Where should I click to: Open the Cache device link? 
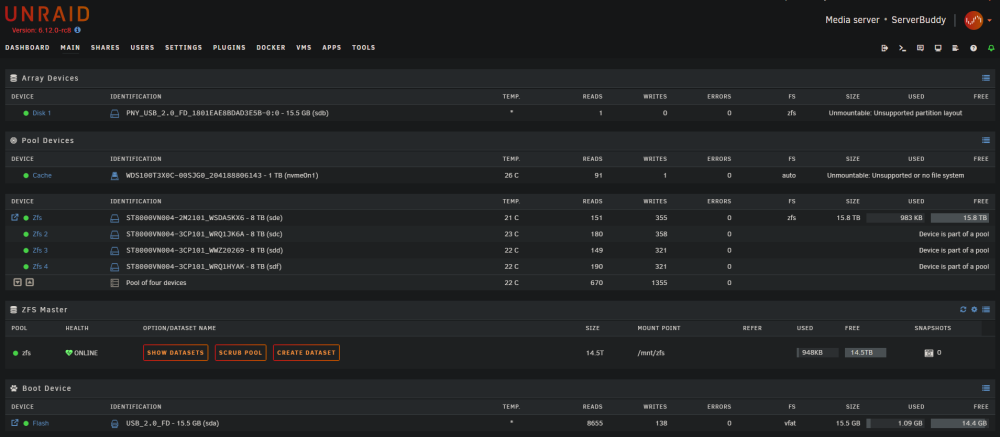pyautogui.click(x=42, y=175)
